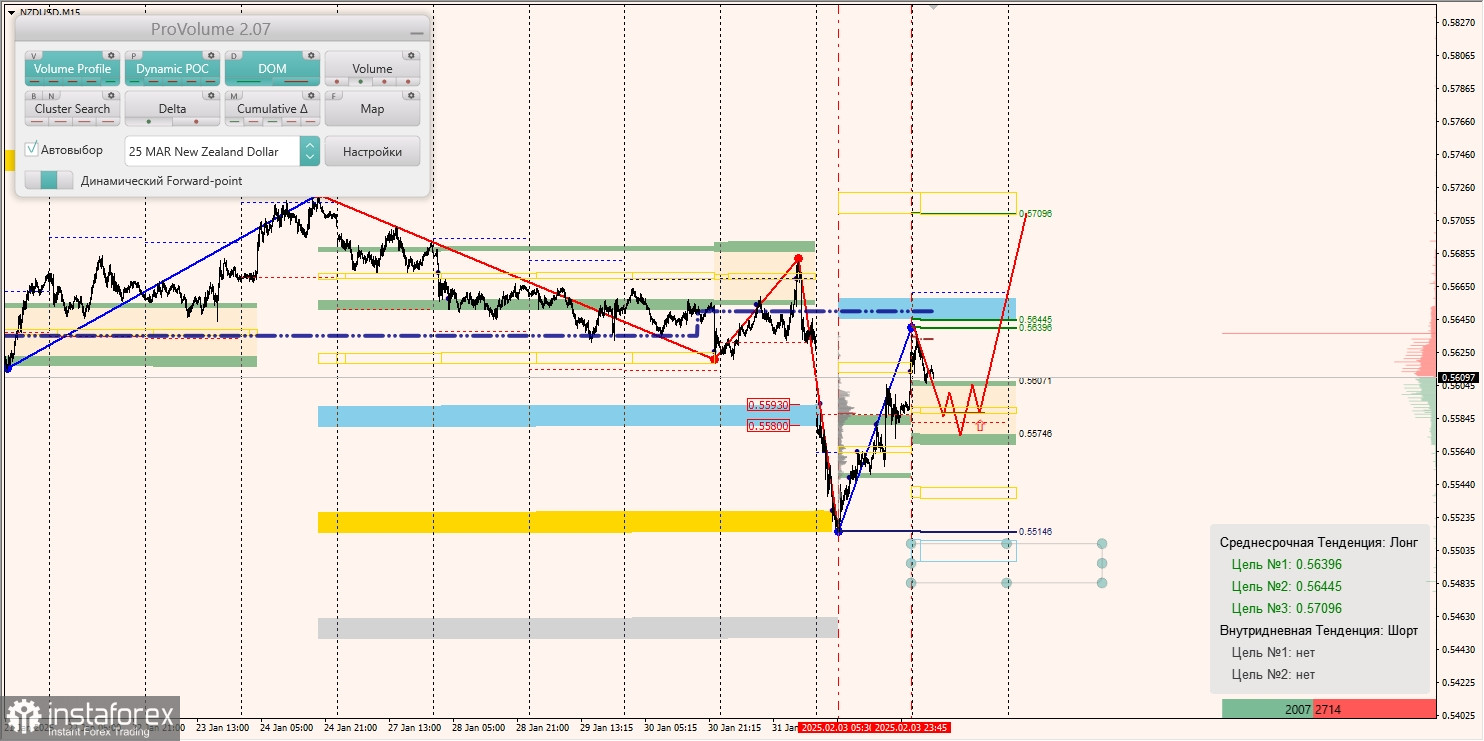Click up arrow of contract selector

pos(310,144)
